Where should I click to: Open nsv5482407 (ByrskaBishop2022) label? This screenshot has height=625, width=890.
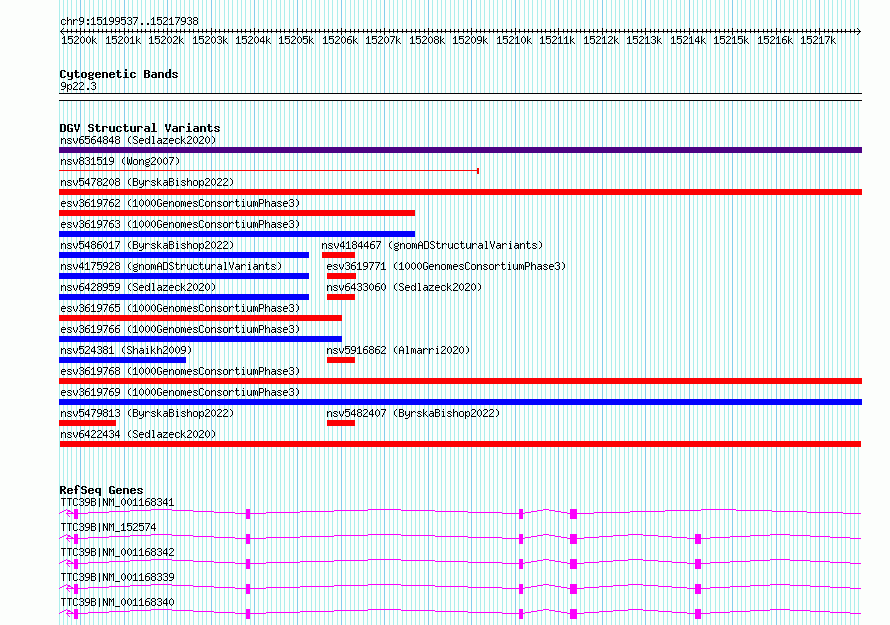click(x=413, y=413)
